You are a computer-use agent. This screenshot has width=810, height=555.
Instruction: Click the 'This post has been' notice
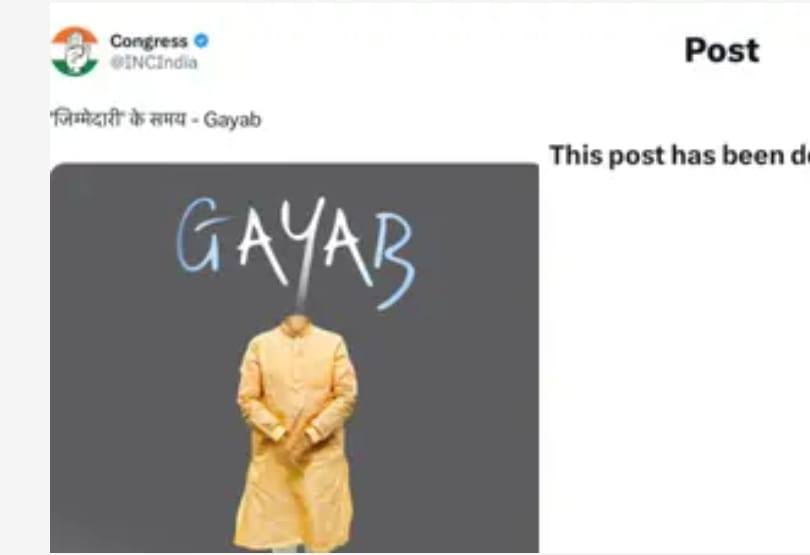point(679,155)
